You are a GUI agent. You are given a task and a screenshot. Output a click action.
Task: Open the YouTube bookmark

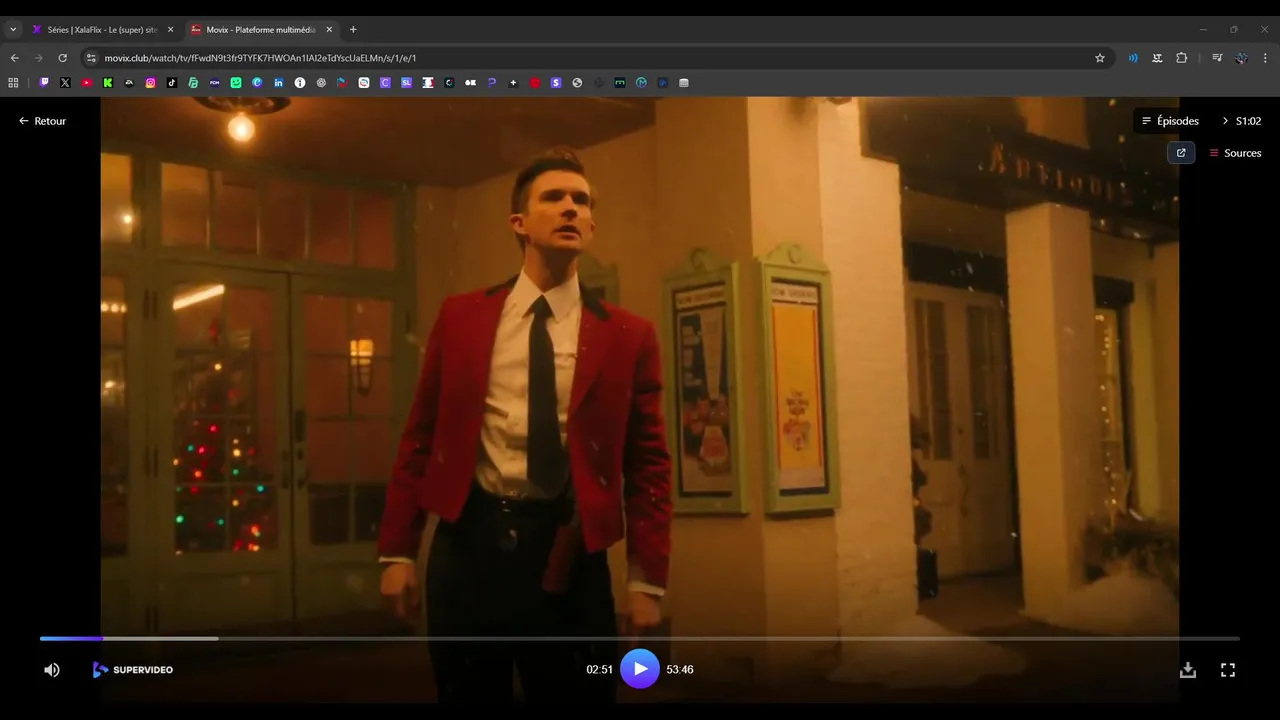[x=87, y=83]
